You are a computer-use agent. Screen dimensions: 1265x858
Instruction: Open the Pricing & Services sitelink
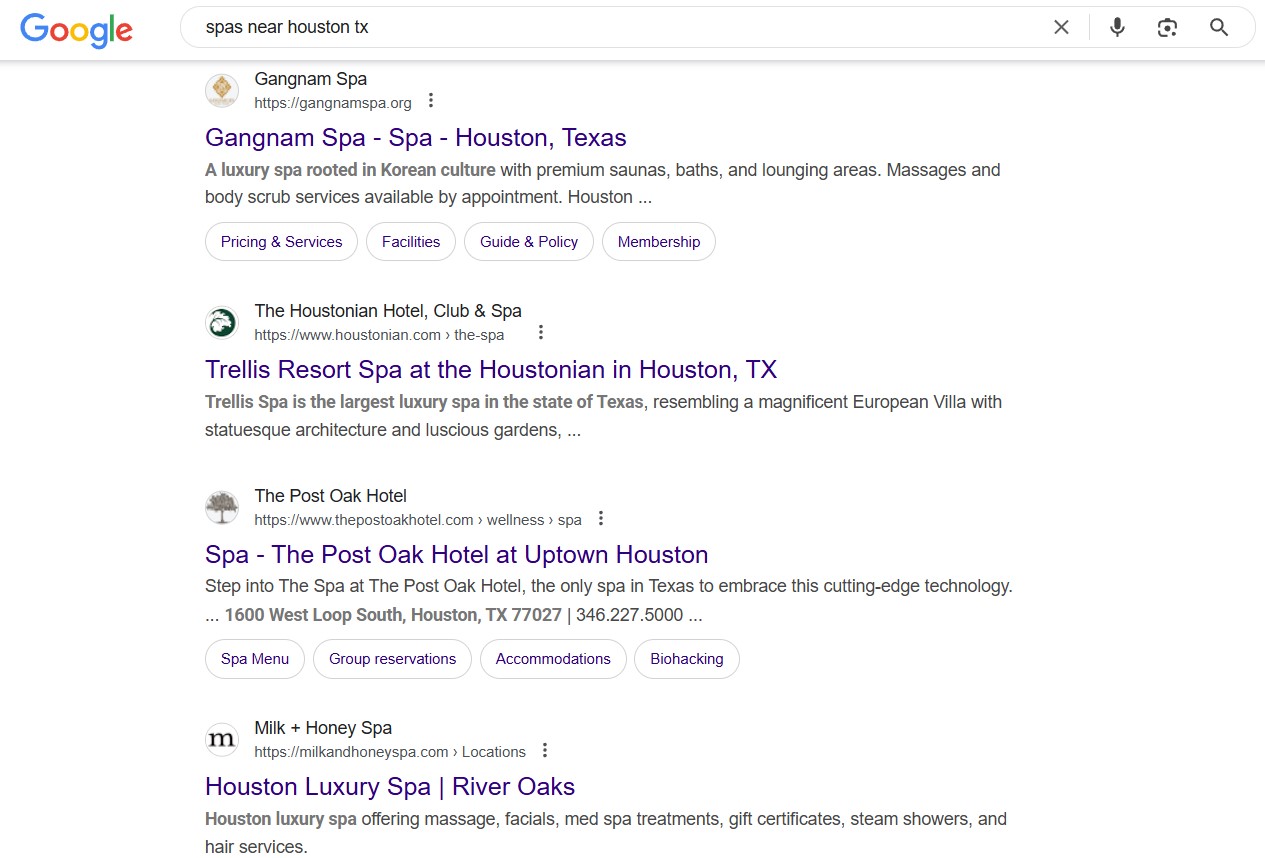click(281, 241)
